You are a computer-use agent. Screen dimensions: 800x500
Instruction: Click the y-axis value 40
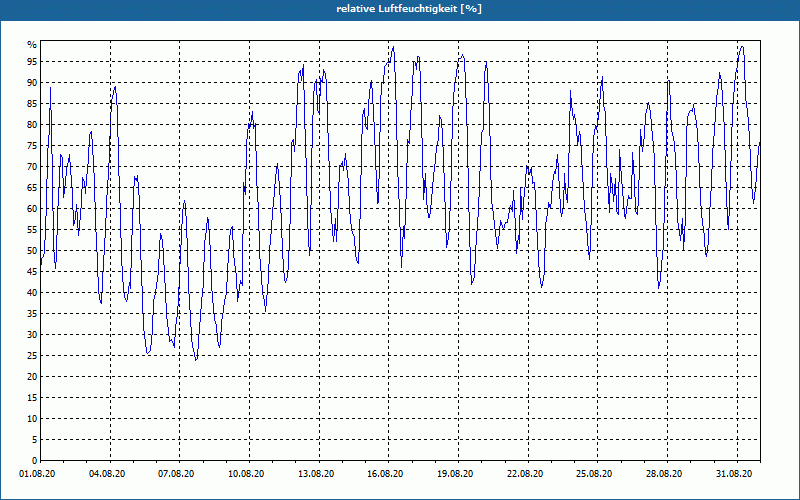click(32, 293)
